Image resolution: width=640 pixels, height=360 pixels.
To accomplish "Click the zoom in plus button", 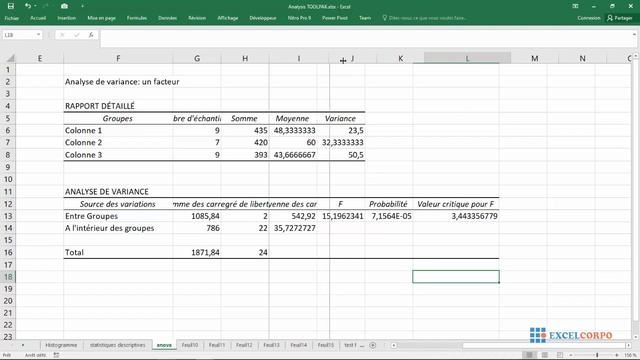I will (617, 355).
